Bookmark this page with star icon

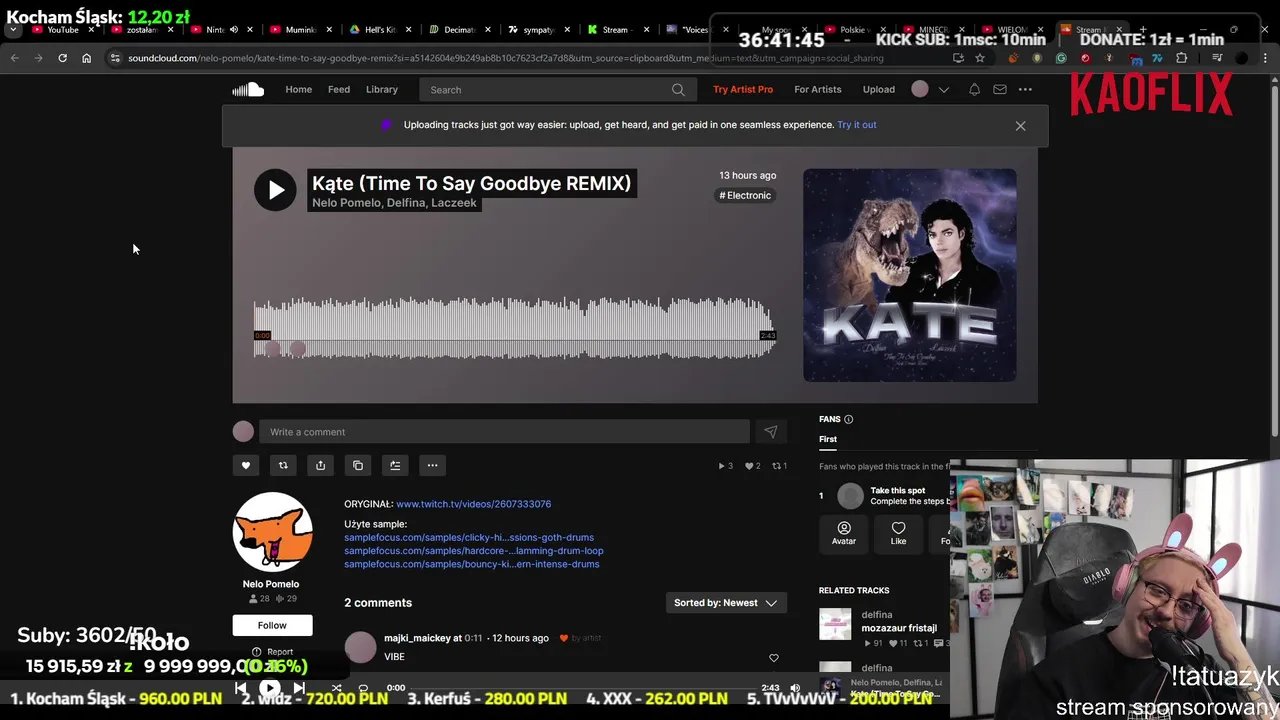(980, 58)
